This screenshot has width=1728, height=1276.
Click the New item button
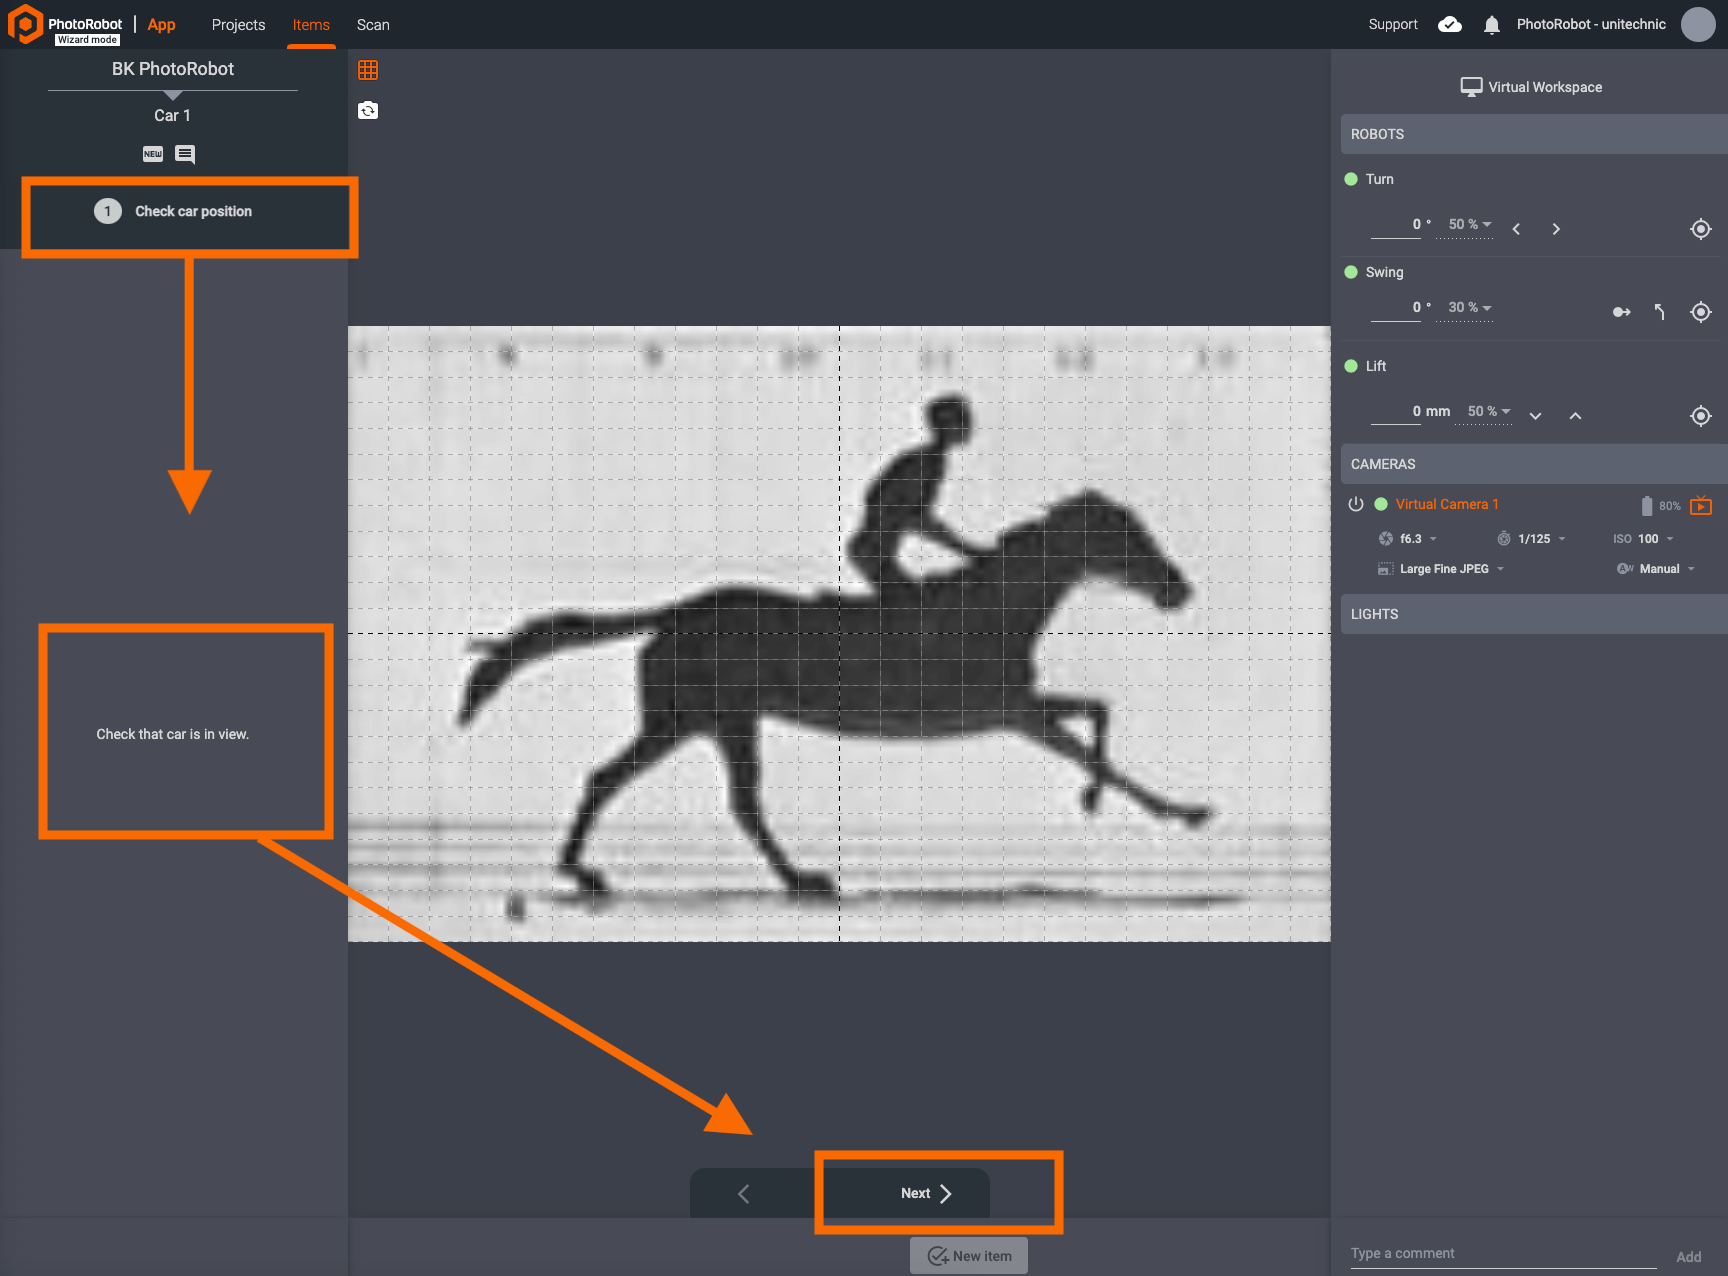pyautogui.click(x=967, y=1255)
